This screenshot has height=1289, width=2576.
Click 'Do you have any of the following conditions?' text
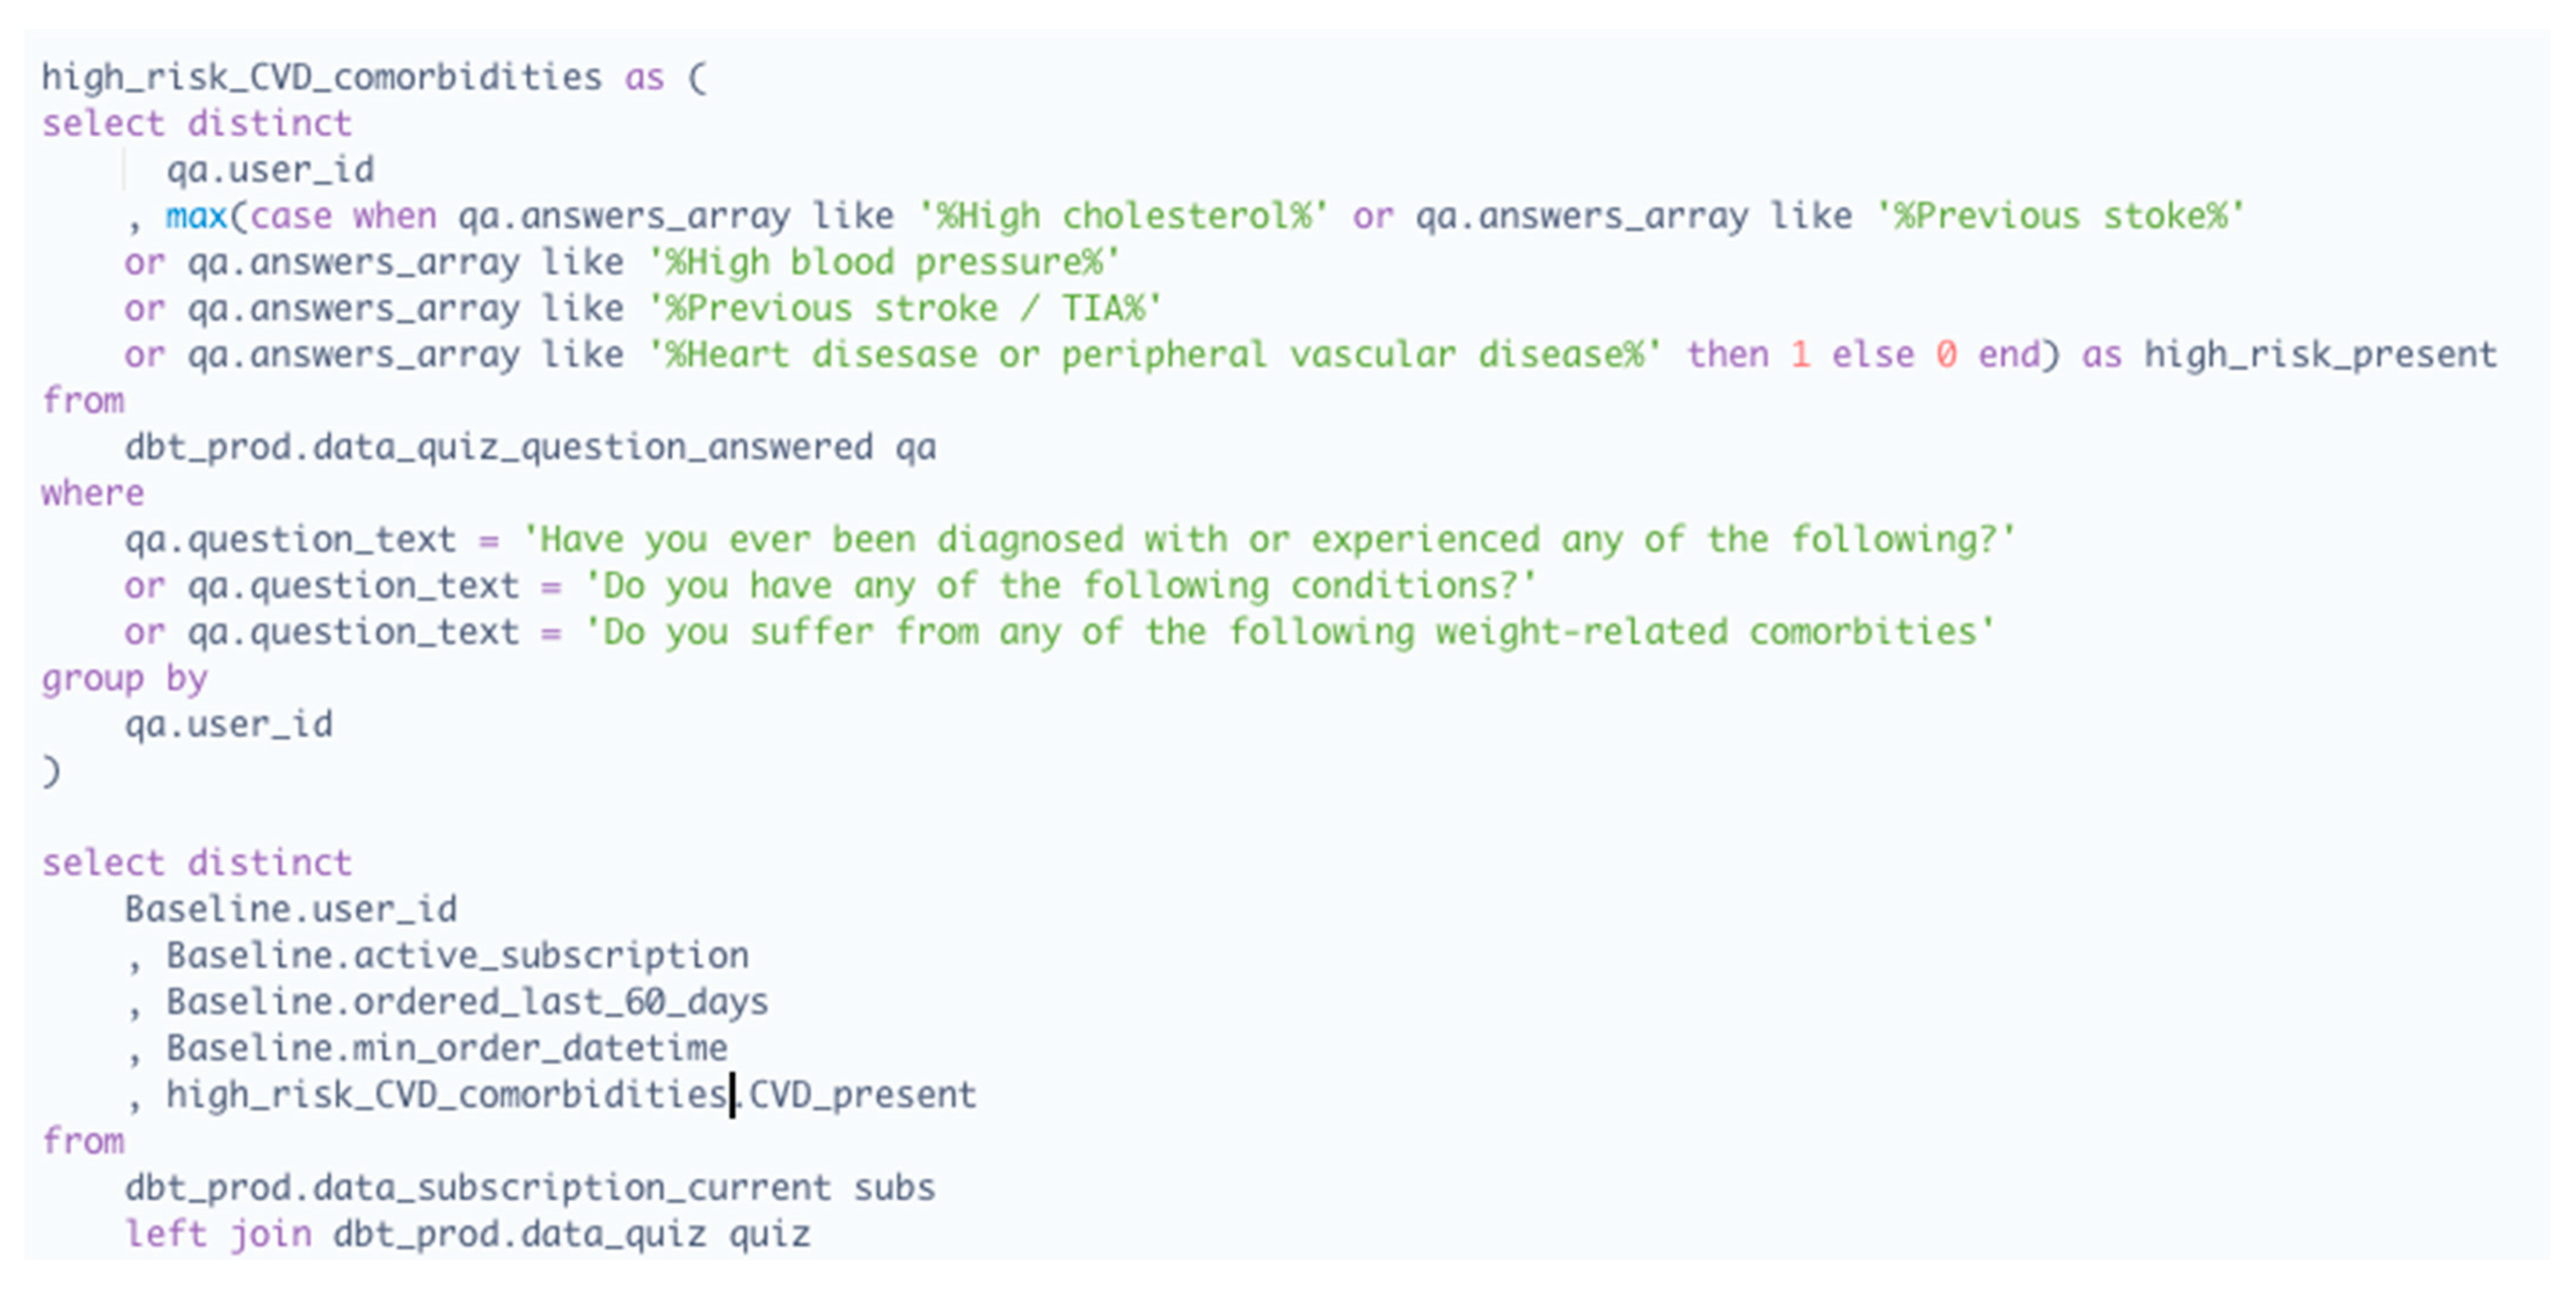click(1060, 586)
